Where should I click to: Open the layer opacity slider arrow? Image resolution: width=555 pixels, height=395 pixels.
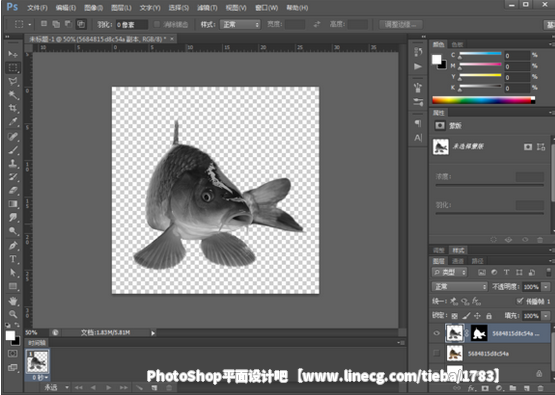[x=546, y=287]
